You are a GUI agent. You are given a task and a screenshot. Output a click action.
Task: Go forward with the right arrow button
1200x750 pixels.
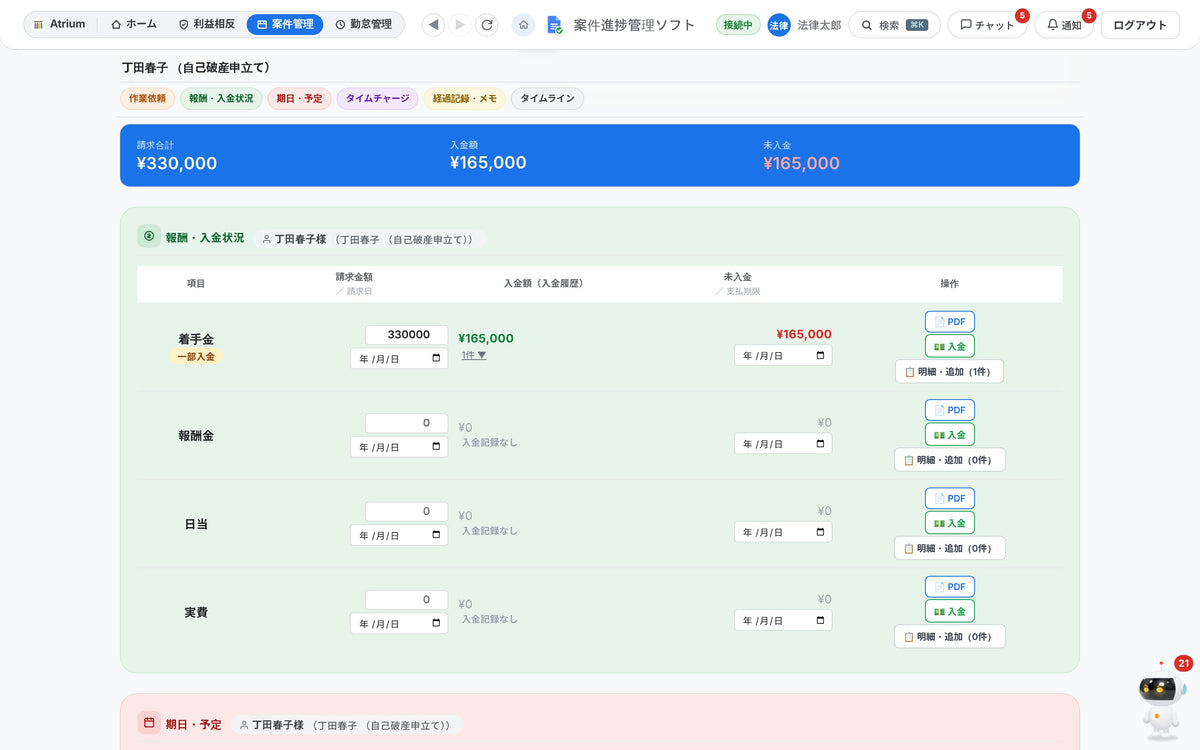coord(460,25)
